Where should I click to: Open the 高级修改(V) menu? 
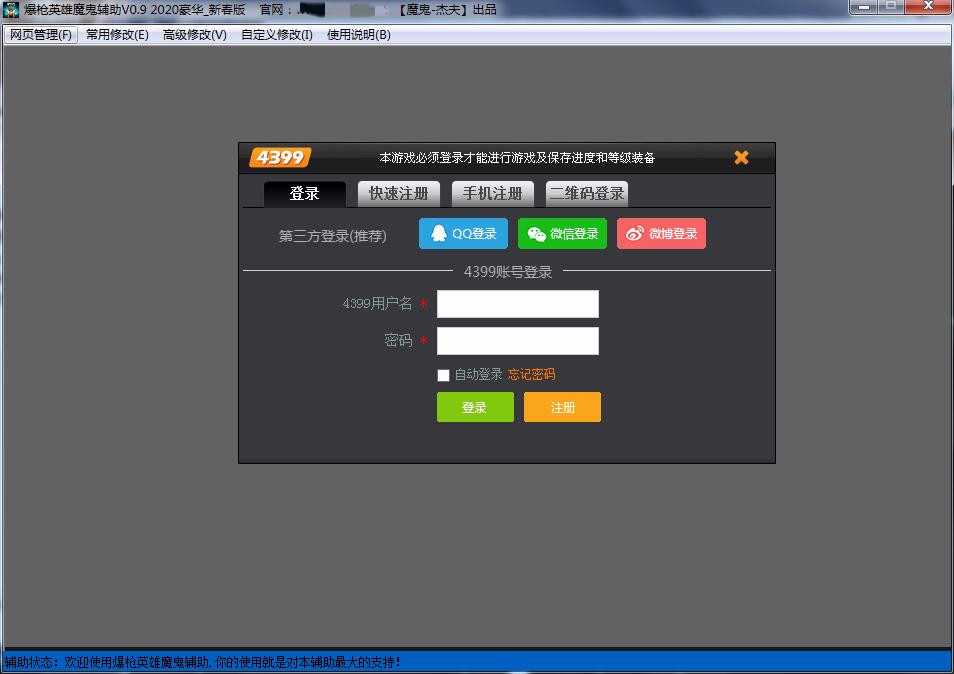click(x=195, y=35)
